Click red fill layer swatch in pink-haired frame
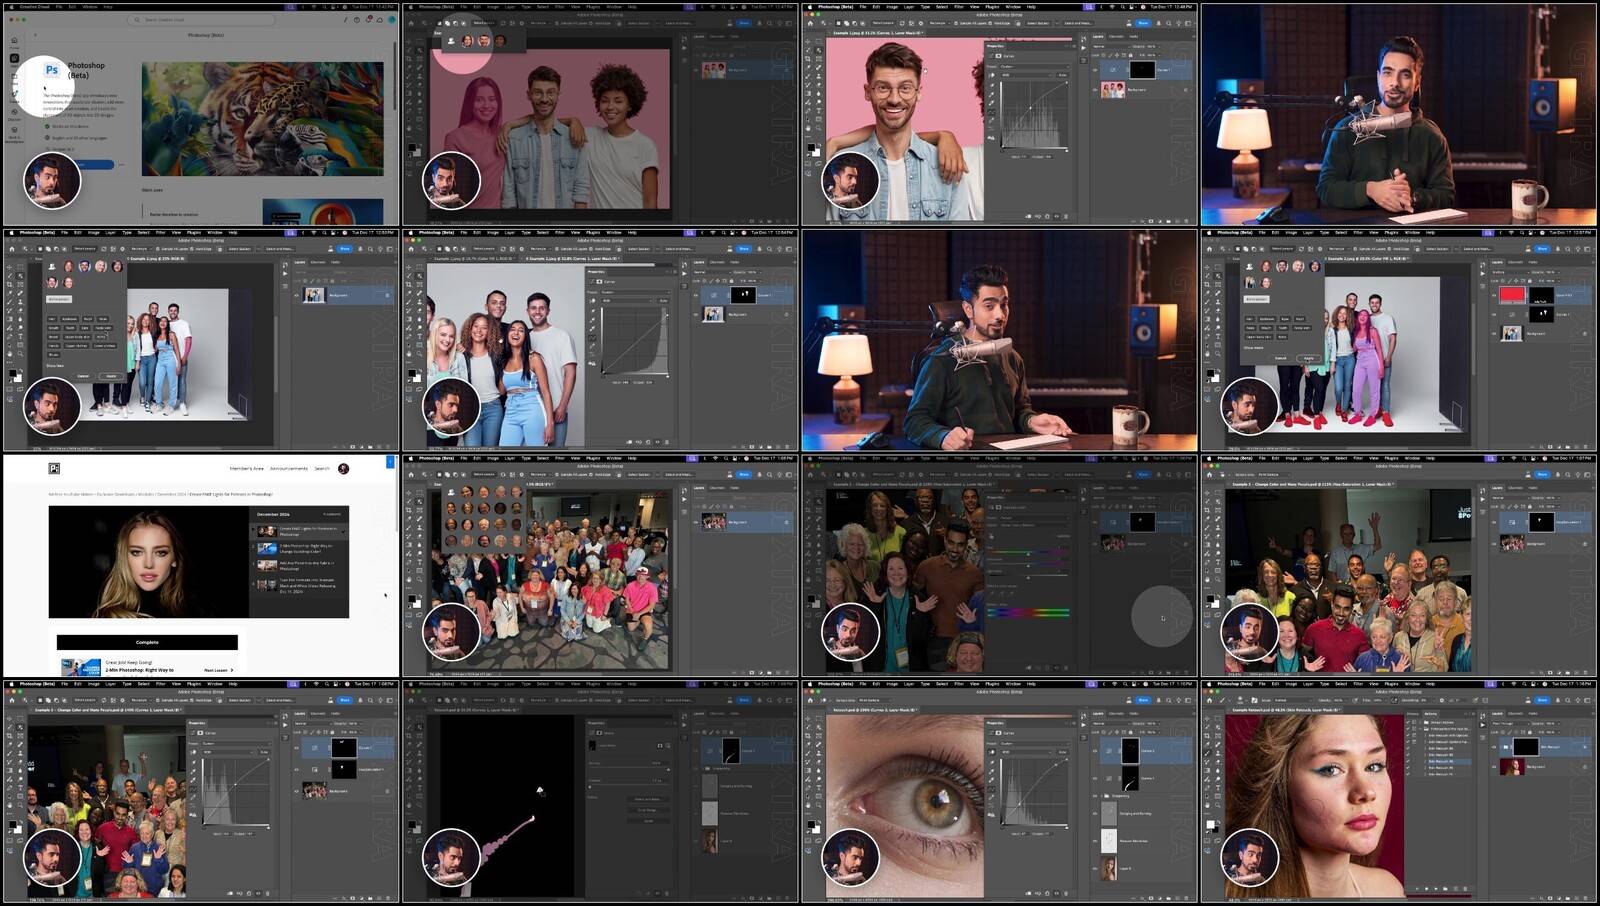 point(1512,295)
